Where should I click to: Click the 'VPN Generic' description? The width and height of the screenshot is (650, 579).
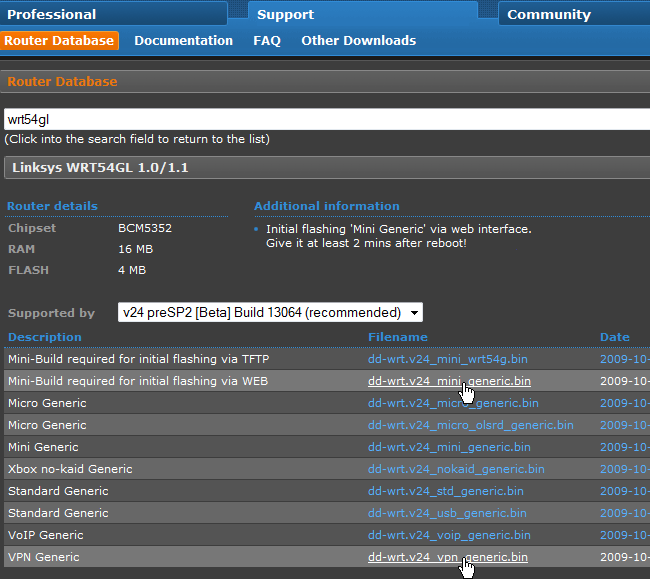pos(44,557)
